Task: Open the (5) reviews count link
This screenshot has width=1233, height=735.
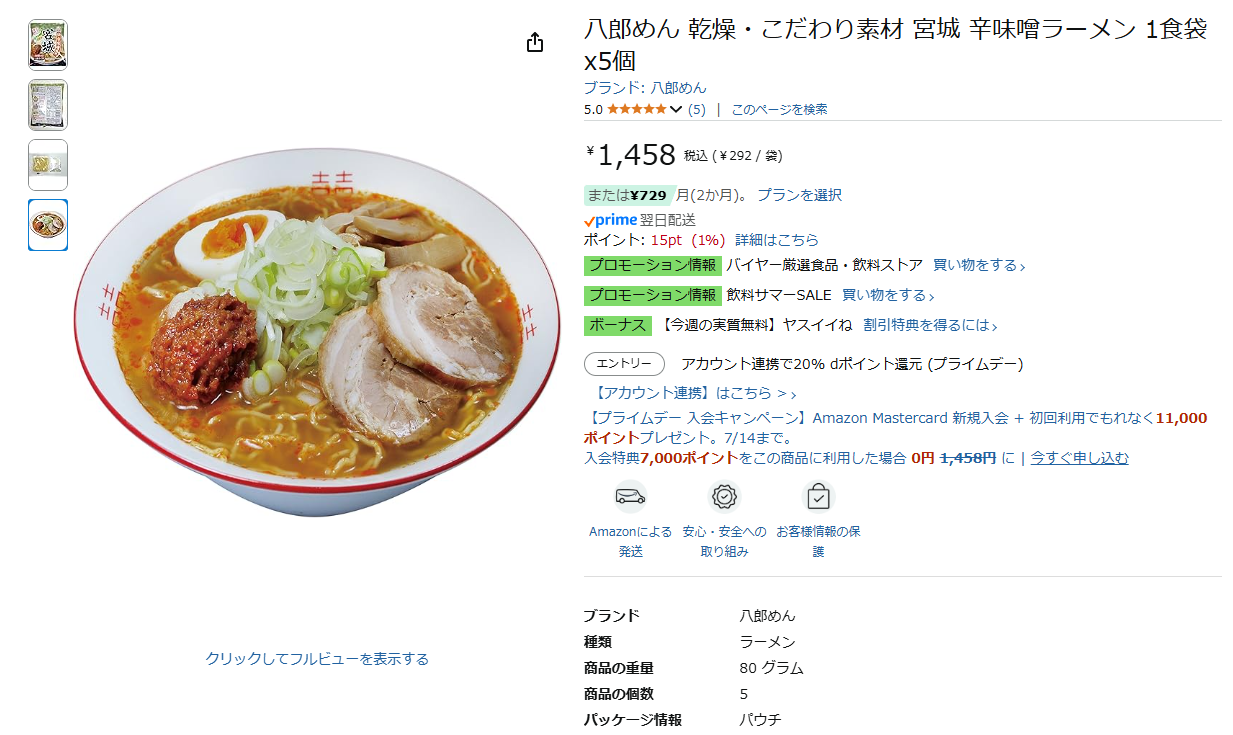Action: (x=697, y=109)
